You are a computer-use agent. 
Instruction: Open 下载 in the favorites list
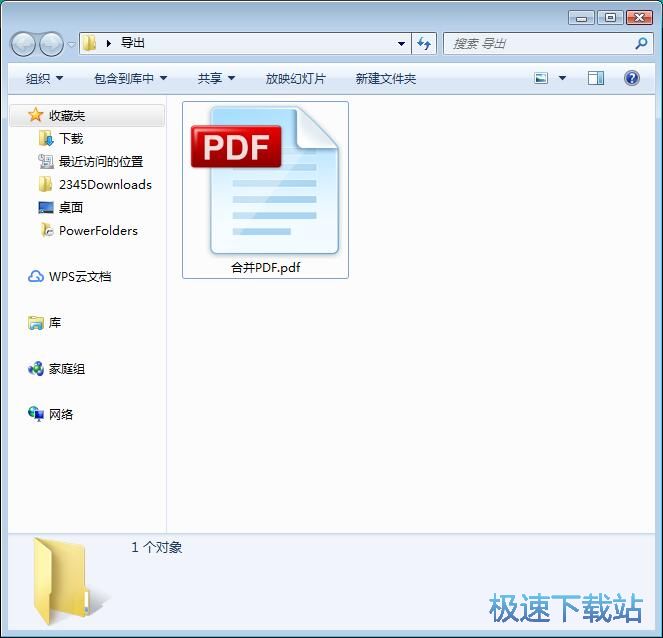click(71, 139)
